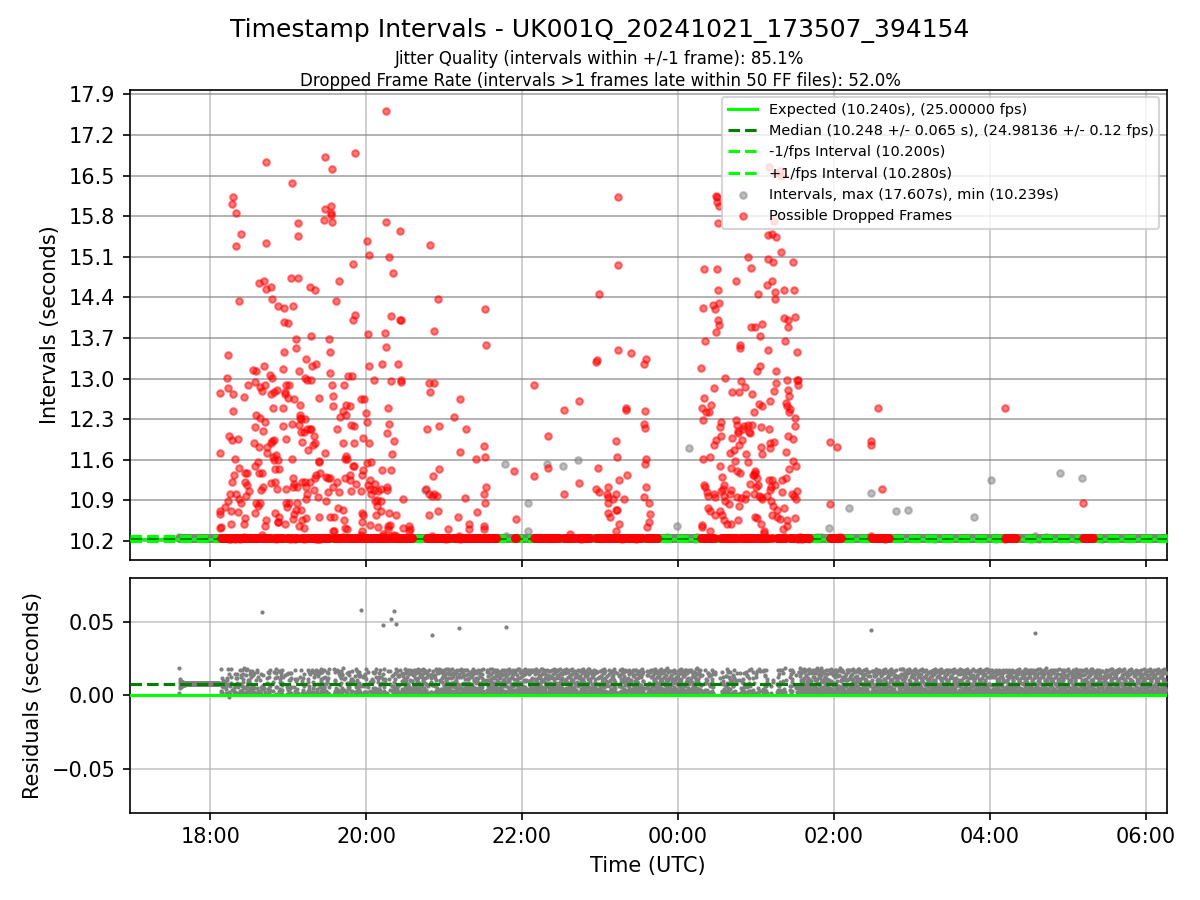Click the '22:00' x-axis tick label

pos(521,835)
